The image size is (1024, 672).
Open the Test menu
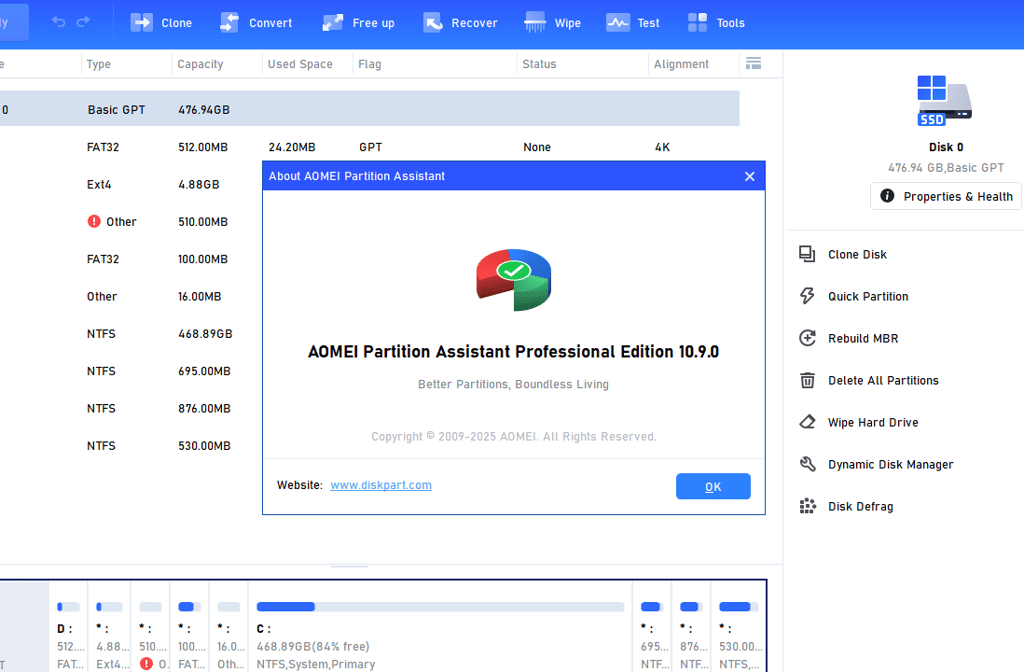click(x=633, y=23)
